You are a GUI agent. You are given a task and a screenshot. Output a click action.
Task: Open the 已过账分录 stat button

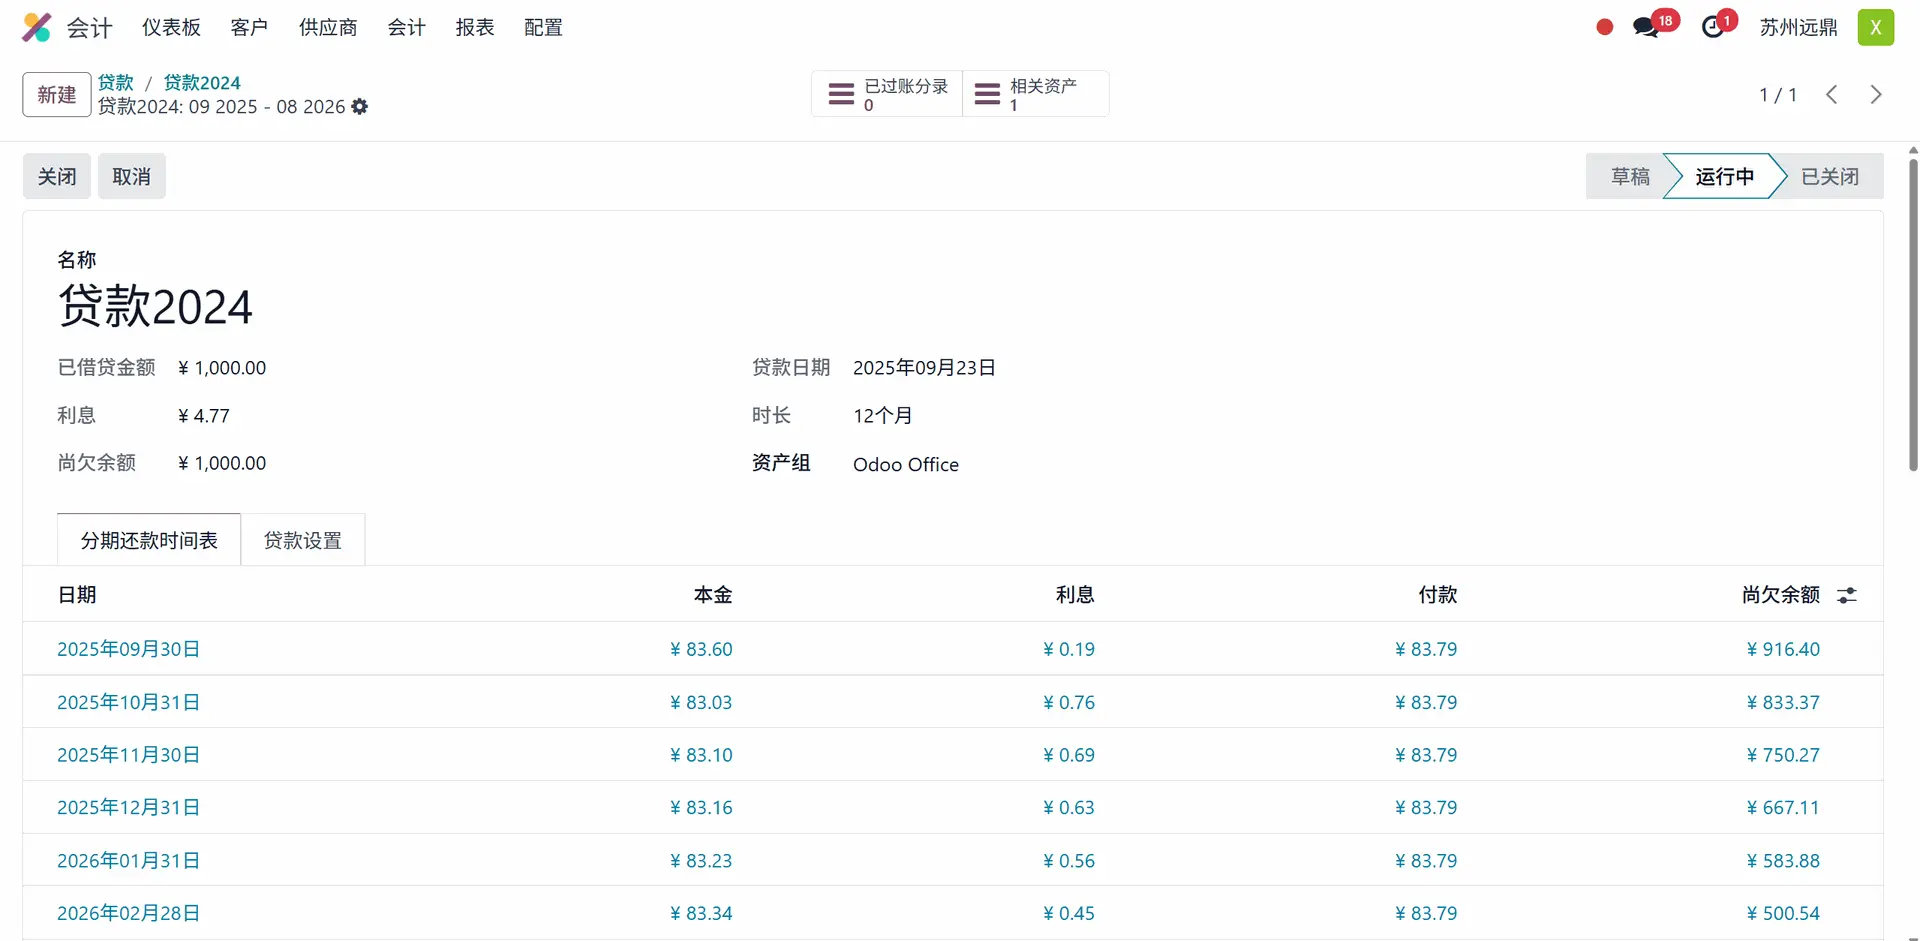pyautogui.click(x=887, y=95)
